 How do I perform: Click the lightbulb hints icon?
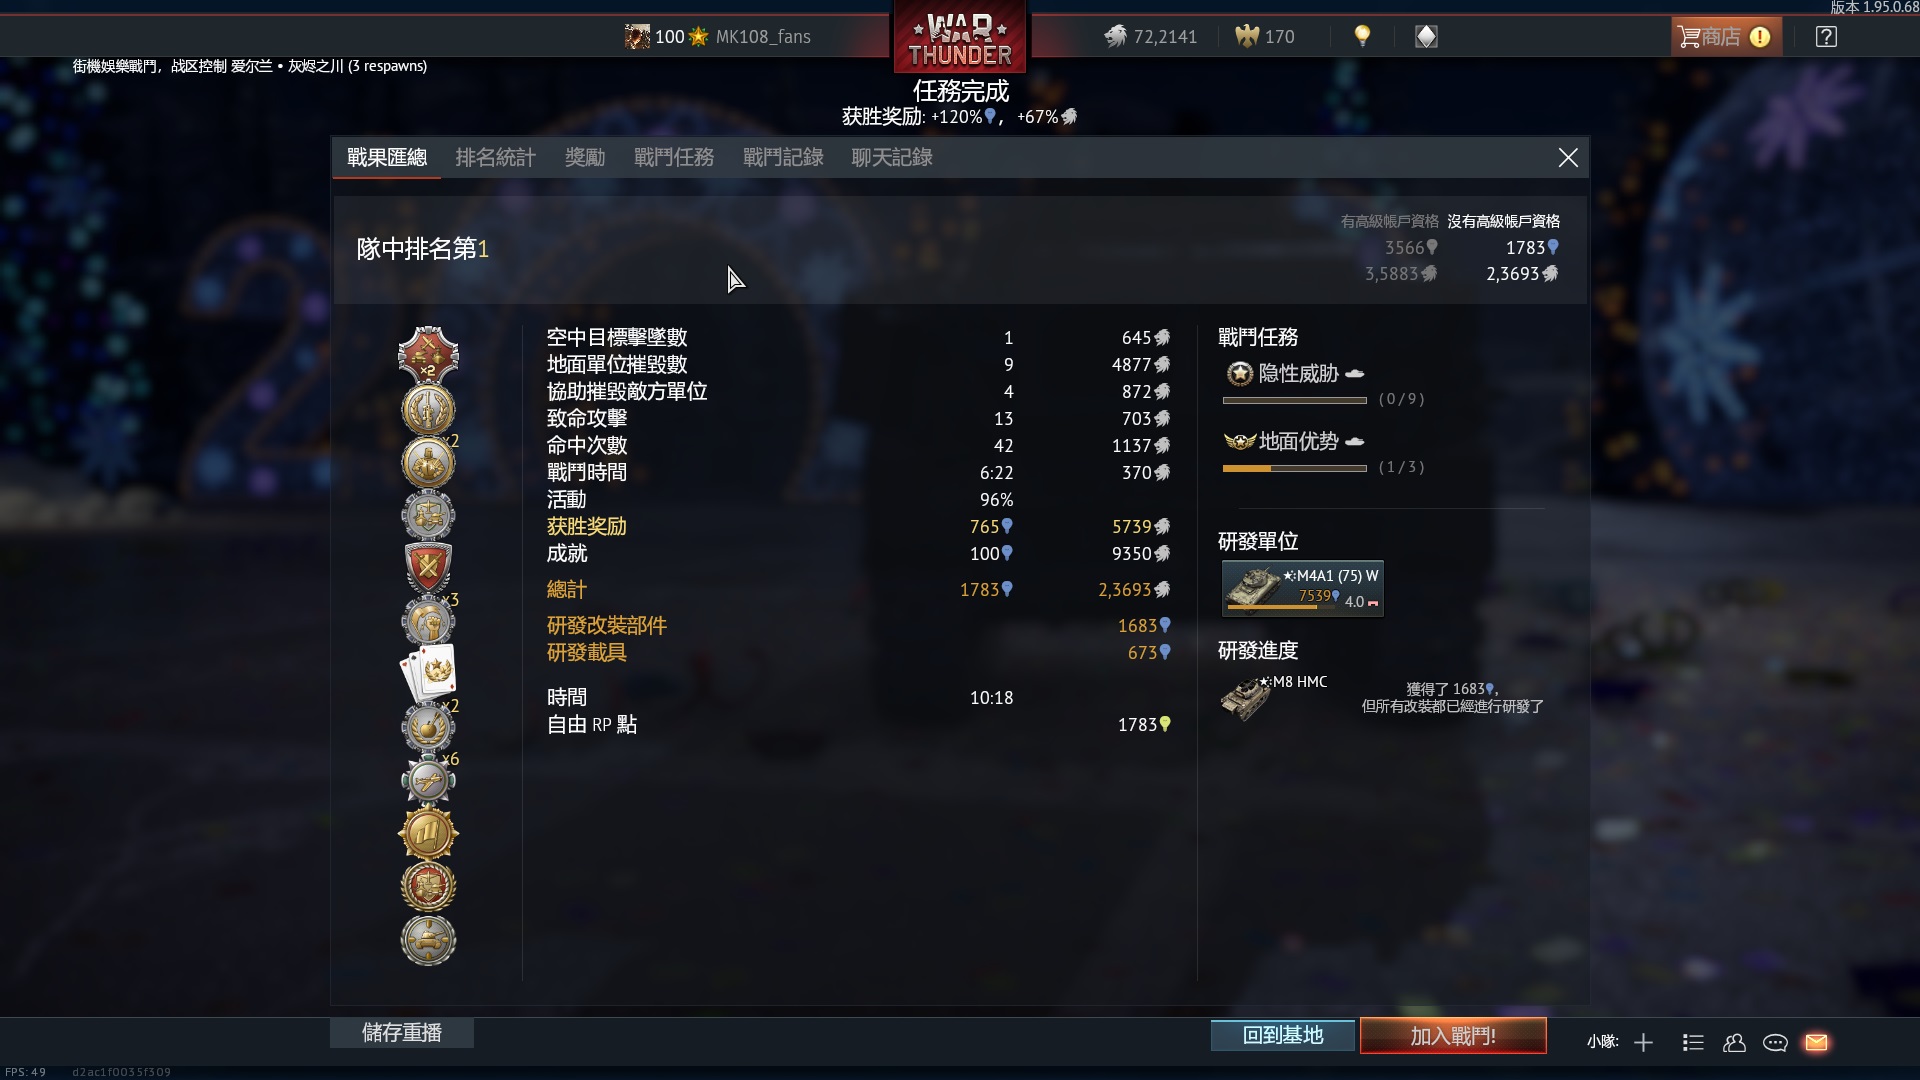click(1362, 36)
